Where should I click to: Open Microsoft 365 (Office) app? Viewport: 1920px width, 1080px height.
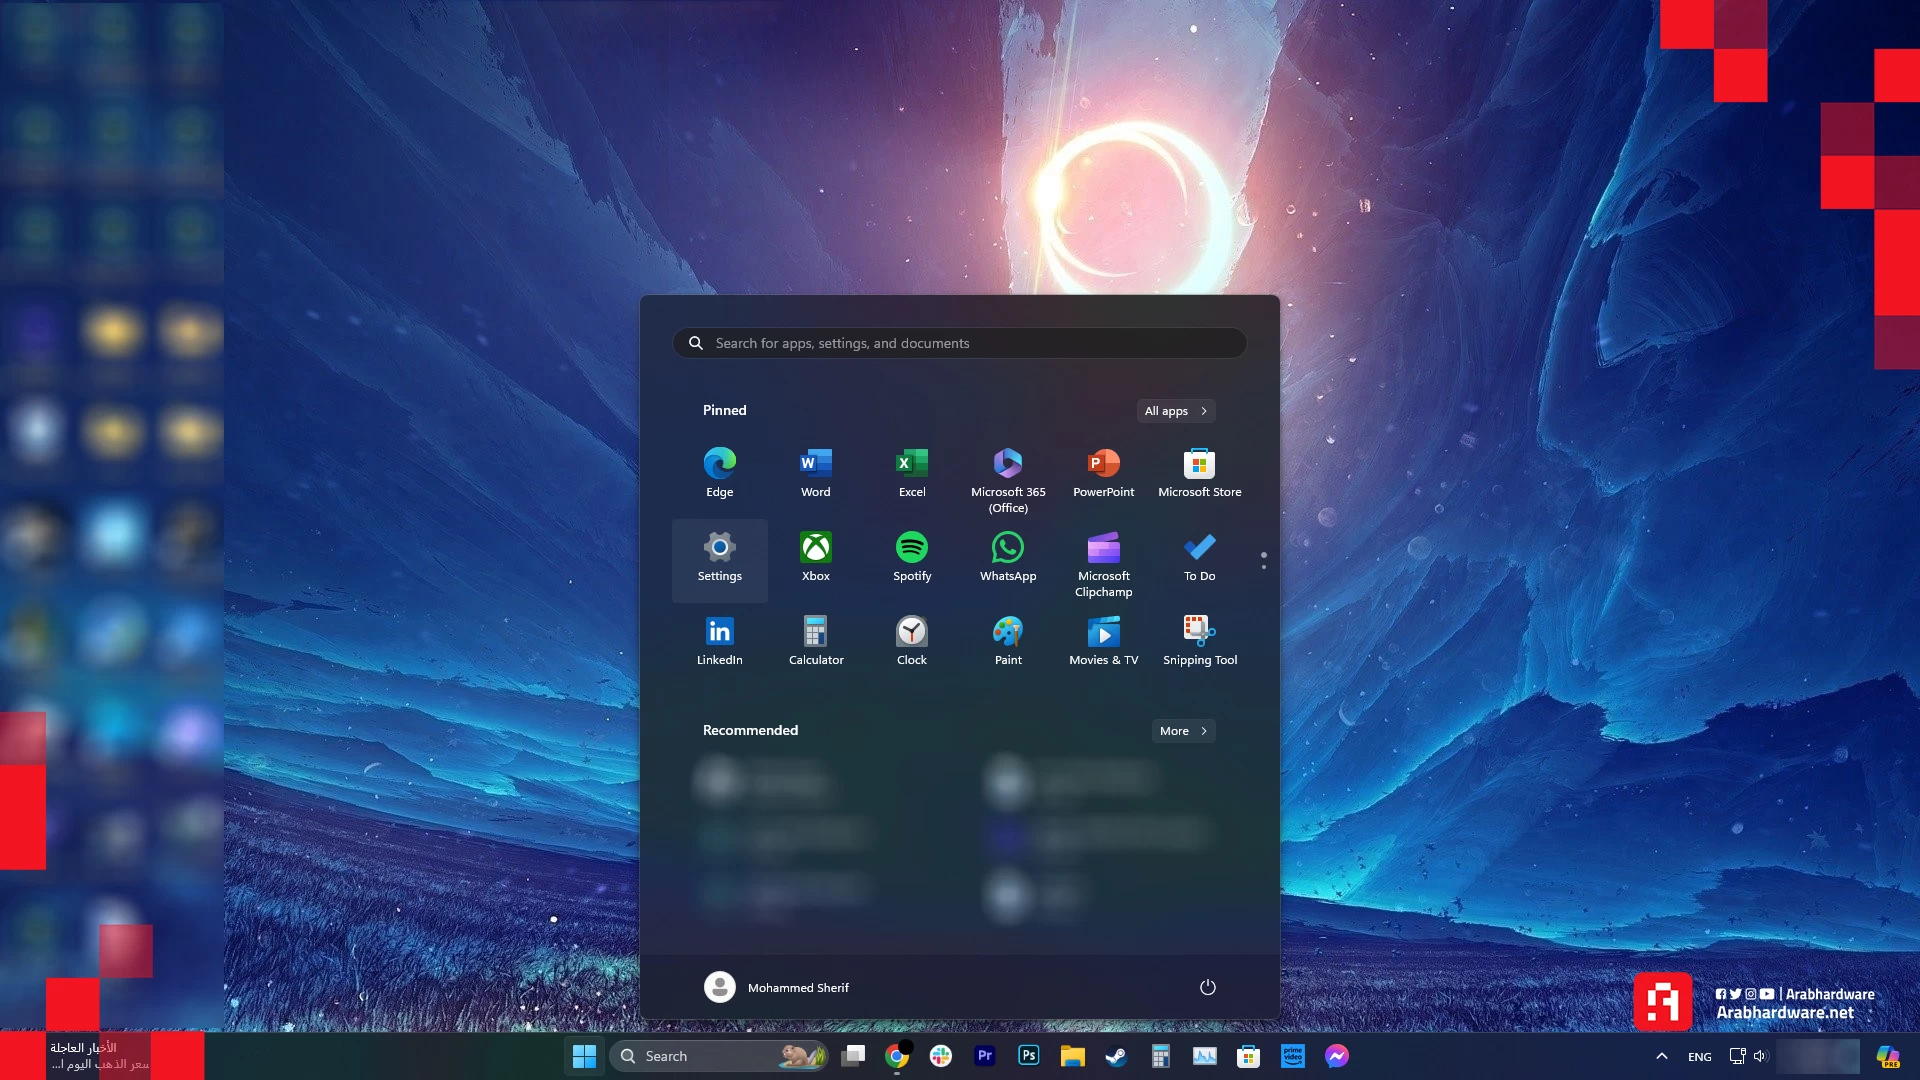click(1007, 479)
